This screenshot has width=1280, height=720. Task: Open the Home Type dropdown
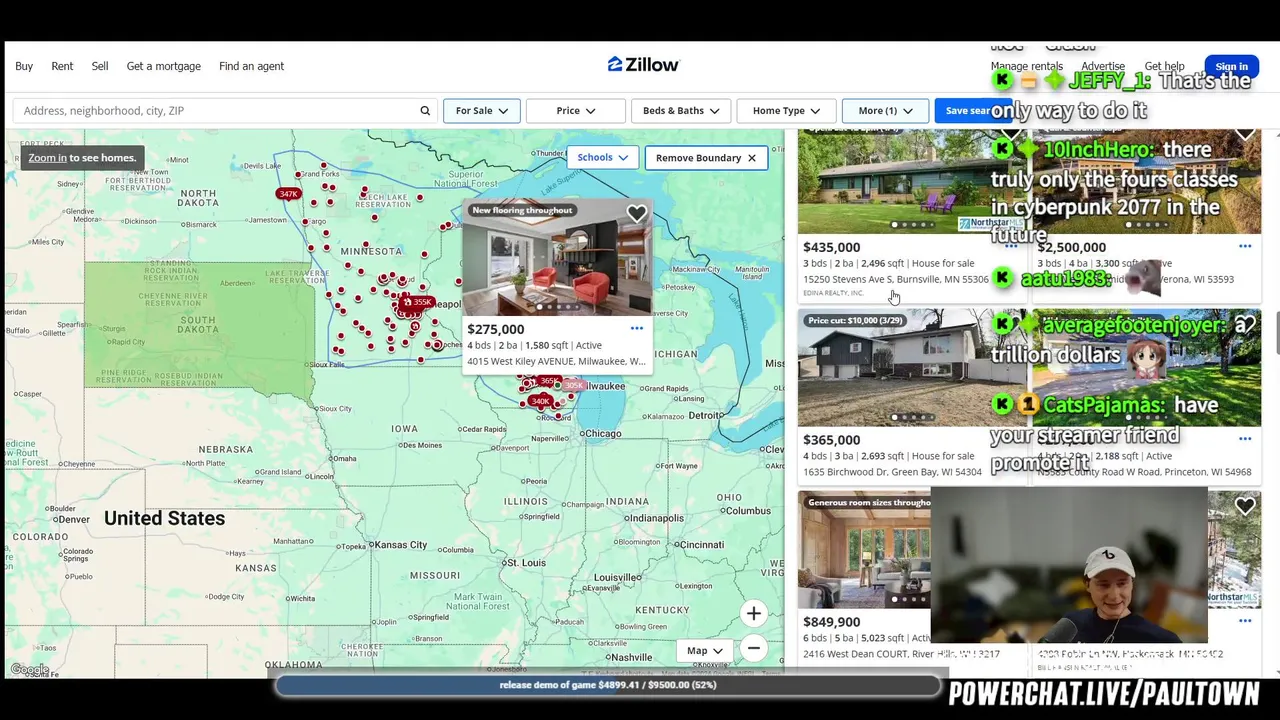[x=786, y=111]
